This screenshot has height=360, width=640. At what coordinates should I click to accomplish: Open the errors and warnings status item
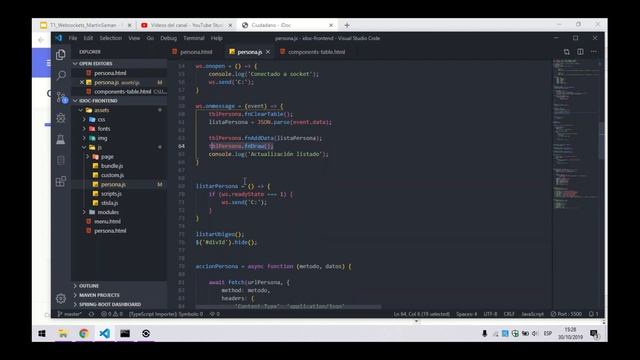tap(112, 314)
